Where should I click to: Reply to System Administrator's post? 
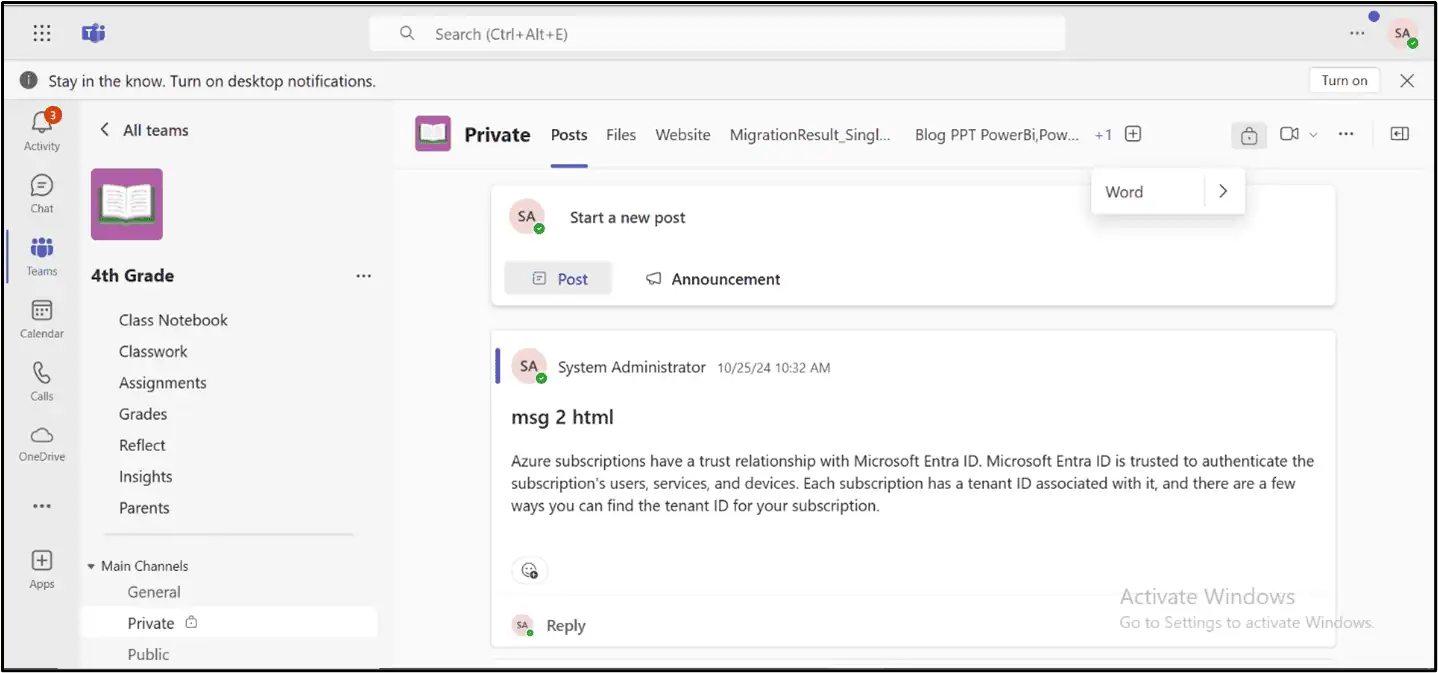pyautogui.click(x=565, y=625)
